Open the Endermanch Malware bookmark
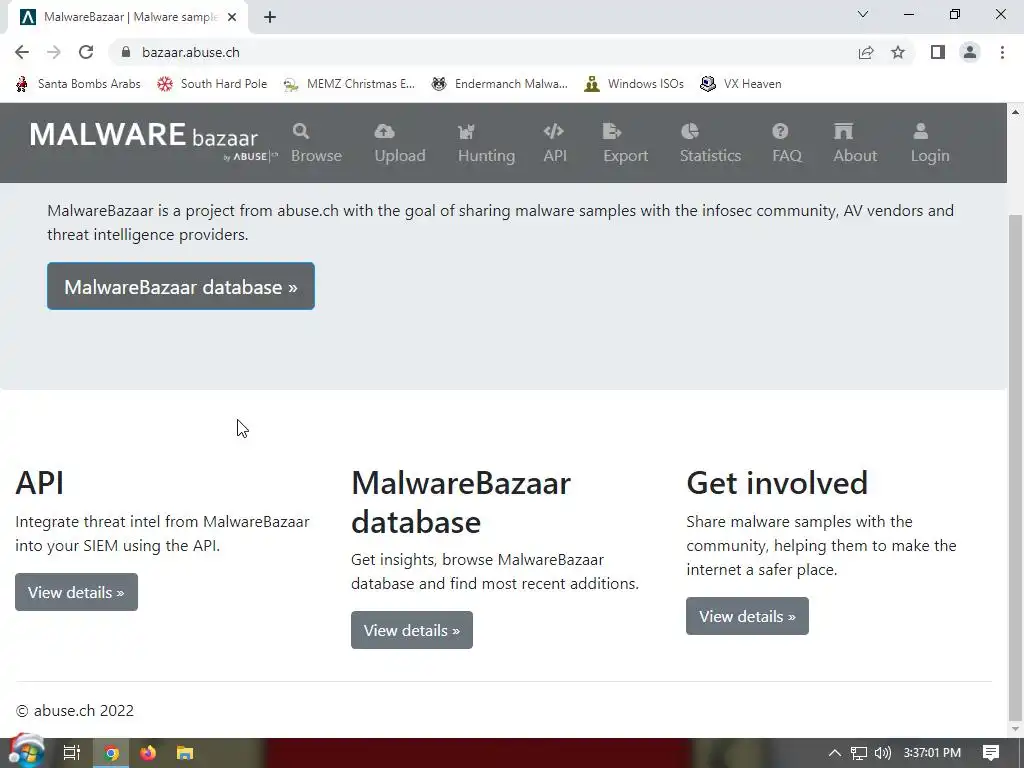 (500, 84)
